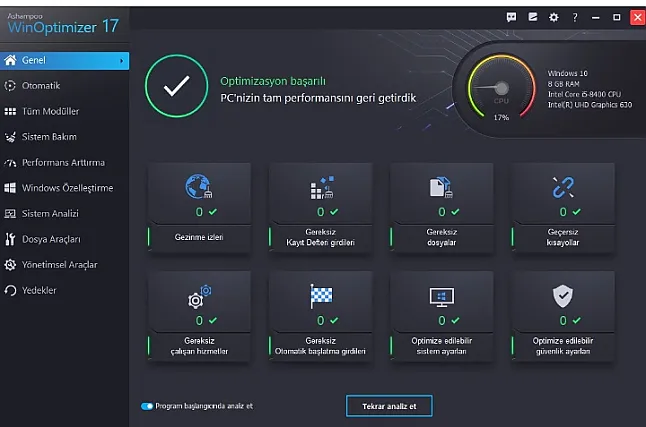The height and width of the screenshot is (427, 646).
Task: Open Gereksiz Kayıt Defteri girdileri label
Action: pyautogui.click(x=321, y=237)
